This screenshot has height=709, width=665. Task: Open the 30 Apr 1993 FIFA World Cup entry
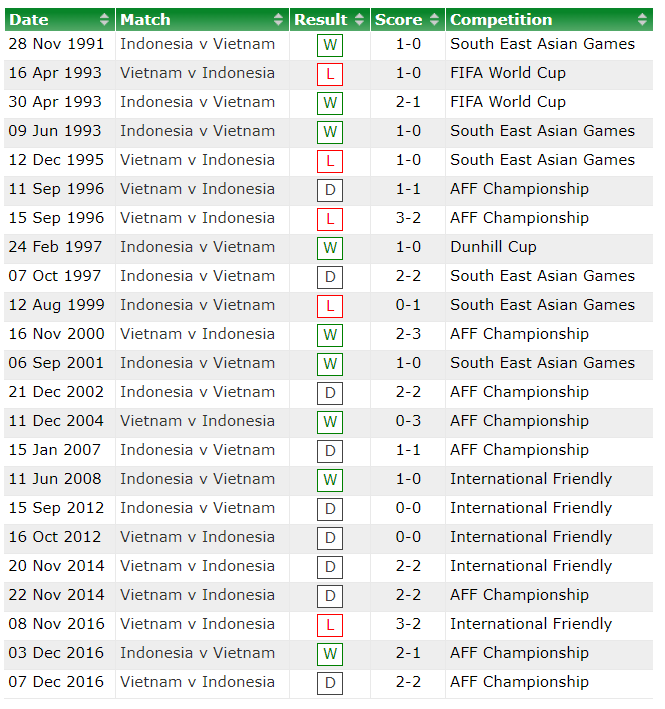click(507, 102)
